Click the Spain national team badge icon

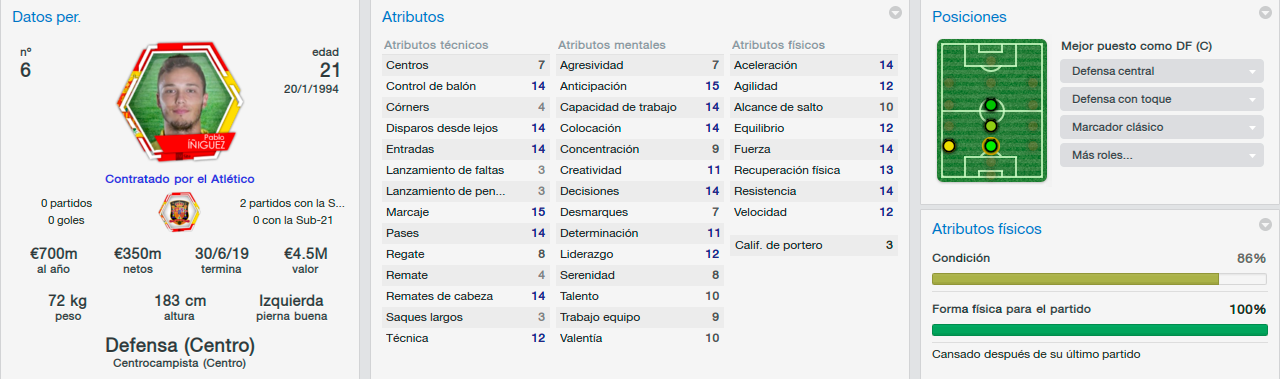click(x=180, y=211)
